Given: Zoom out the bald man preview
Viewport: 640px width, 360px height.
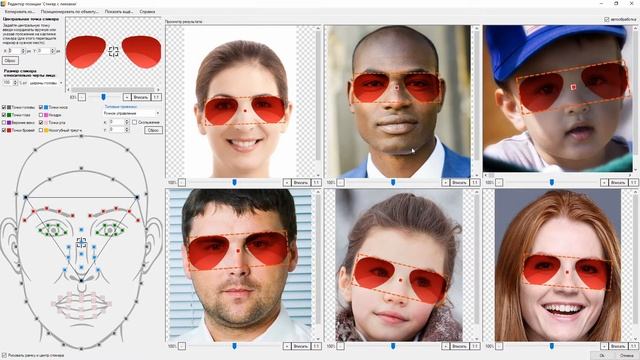Looking at the screenshot, I should [340, 182].
